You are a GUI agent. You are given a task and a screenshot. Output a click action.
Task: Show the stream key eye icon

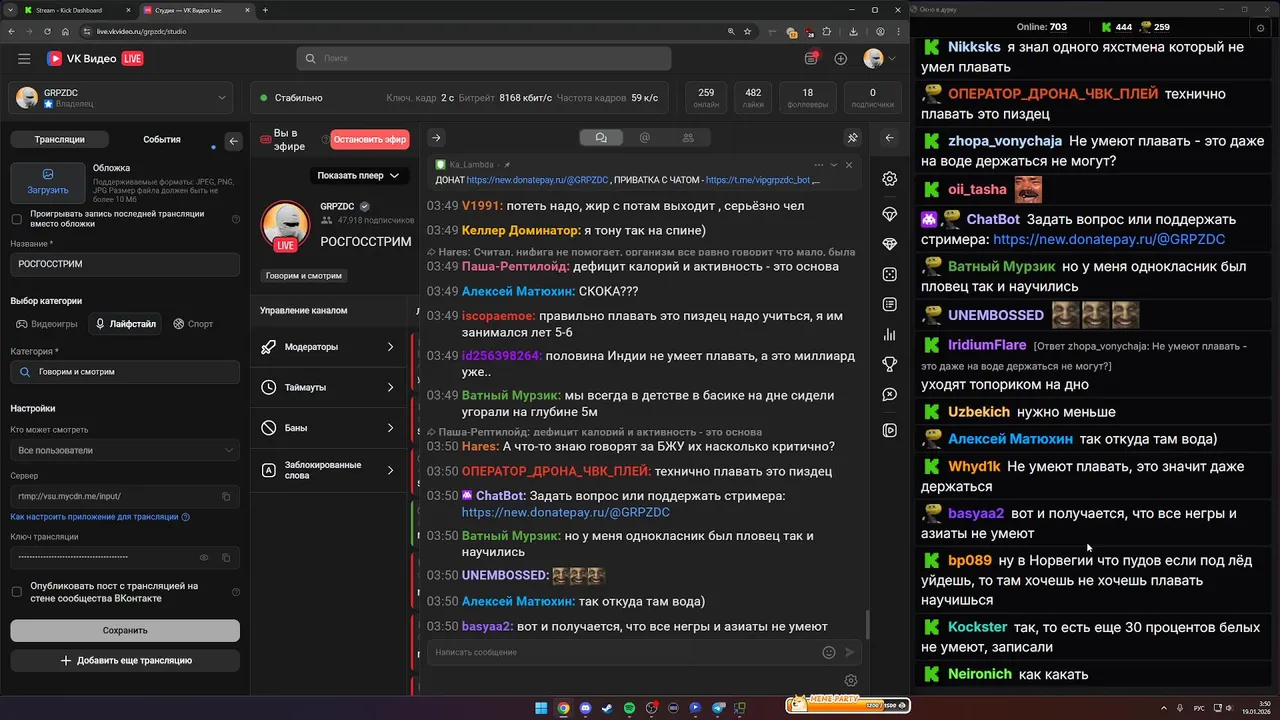pos(204,557)
